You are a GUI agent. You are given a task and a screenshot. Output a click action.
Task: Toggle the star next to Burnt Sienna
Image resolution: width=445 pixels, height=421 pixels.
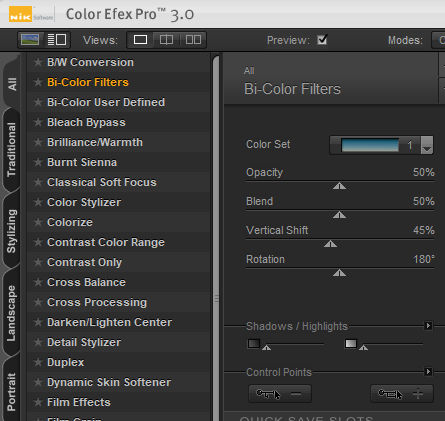click(x=38, y=162)
